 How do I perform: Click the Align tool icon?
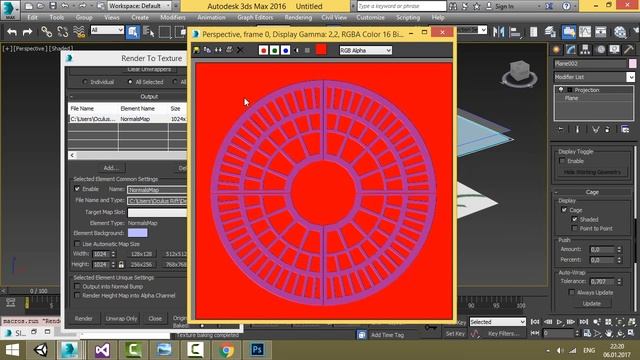click(515, 32)
